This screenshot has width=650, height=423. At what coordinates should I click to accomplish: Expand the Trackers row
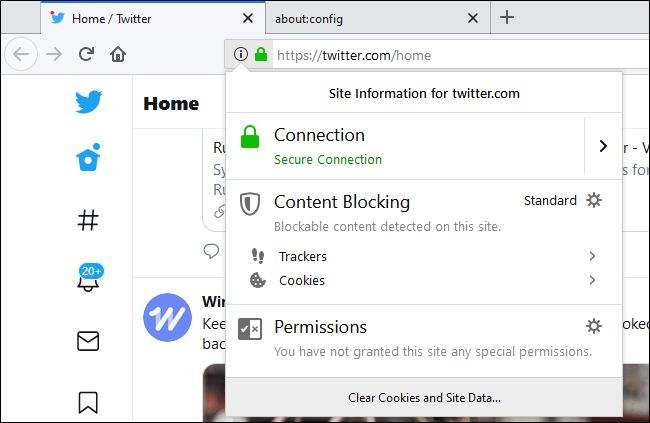click(424, 256)
